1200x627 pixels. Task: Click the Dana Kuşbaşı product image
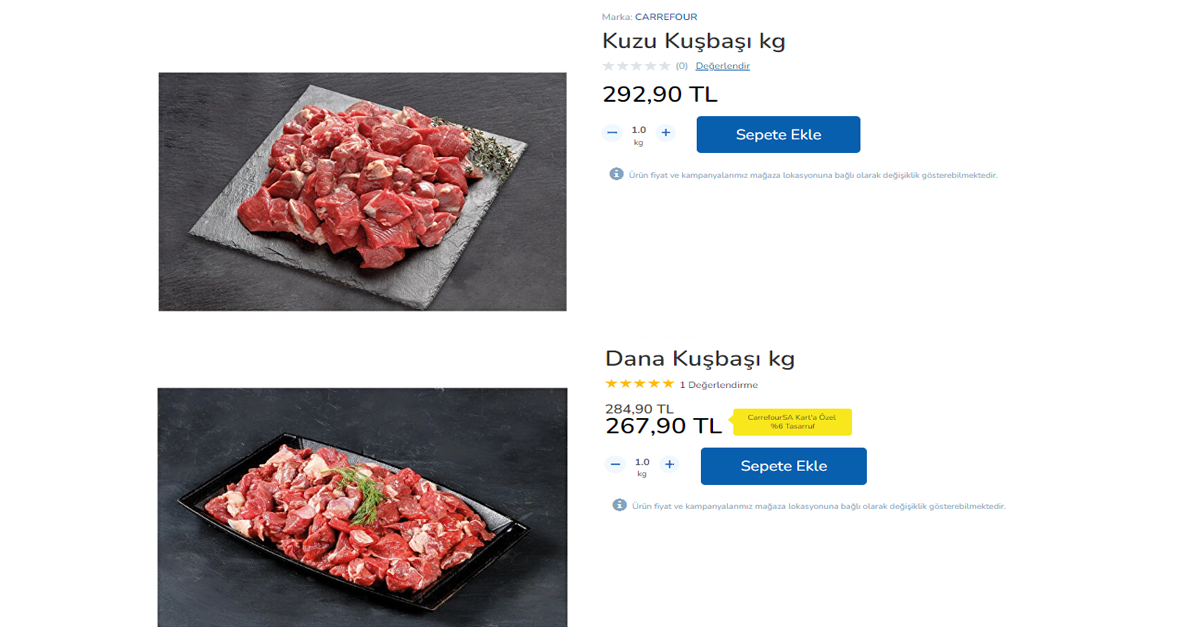[x=362, y=507]
